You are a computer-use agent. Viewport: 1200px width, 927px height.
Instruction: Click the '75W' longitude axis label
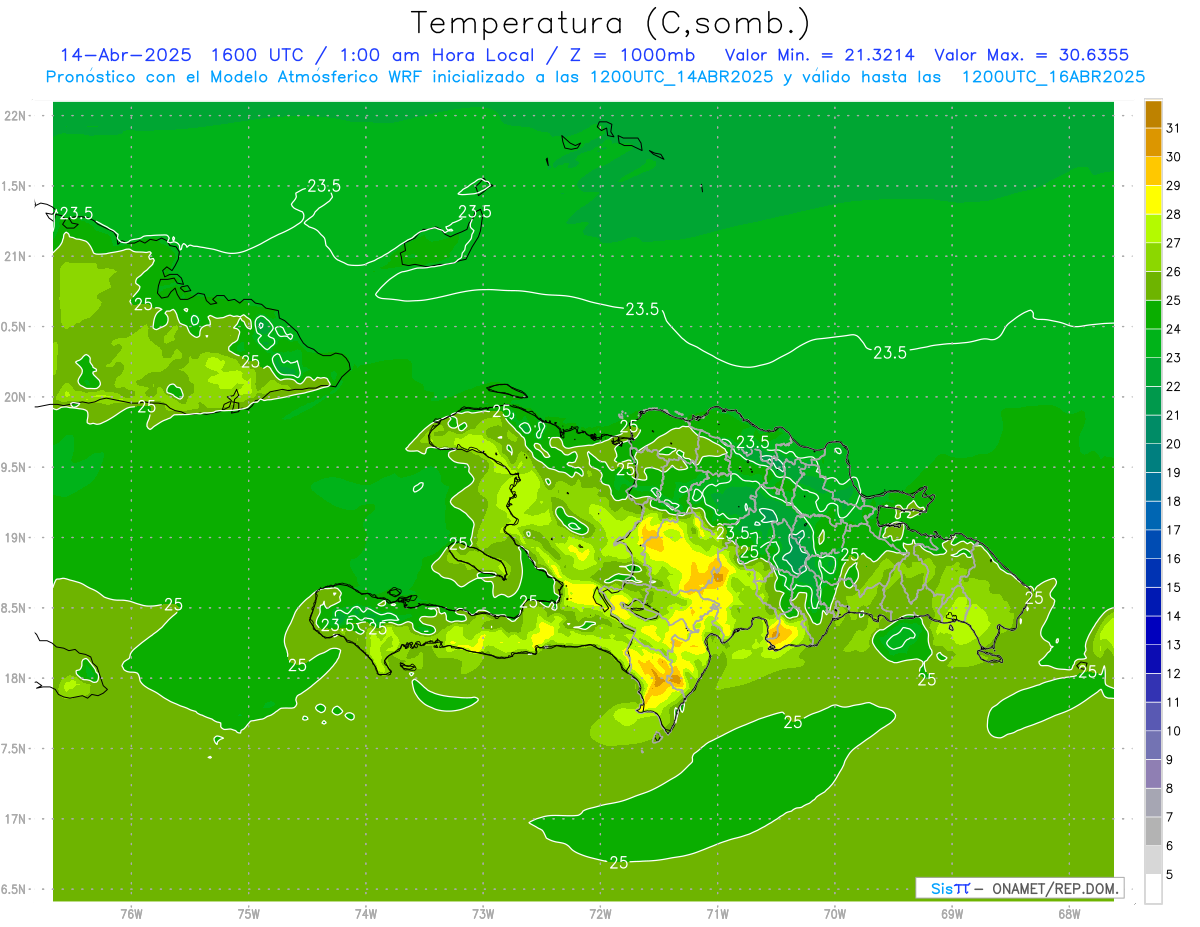[249, 914]
